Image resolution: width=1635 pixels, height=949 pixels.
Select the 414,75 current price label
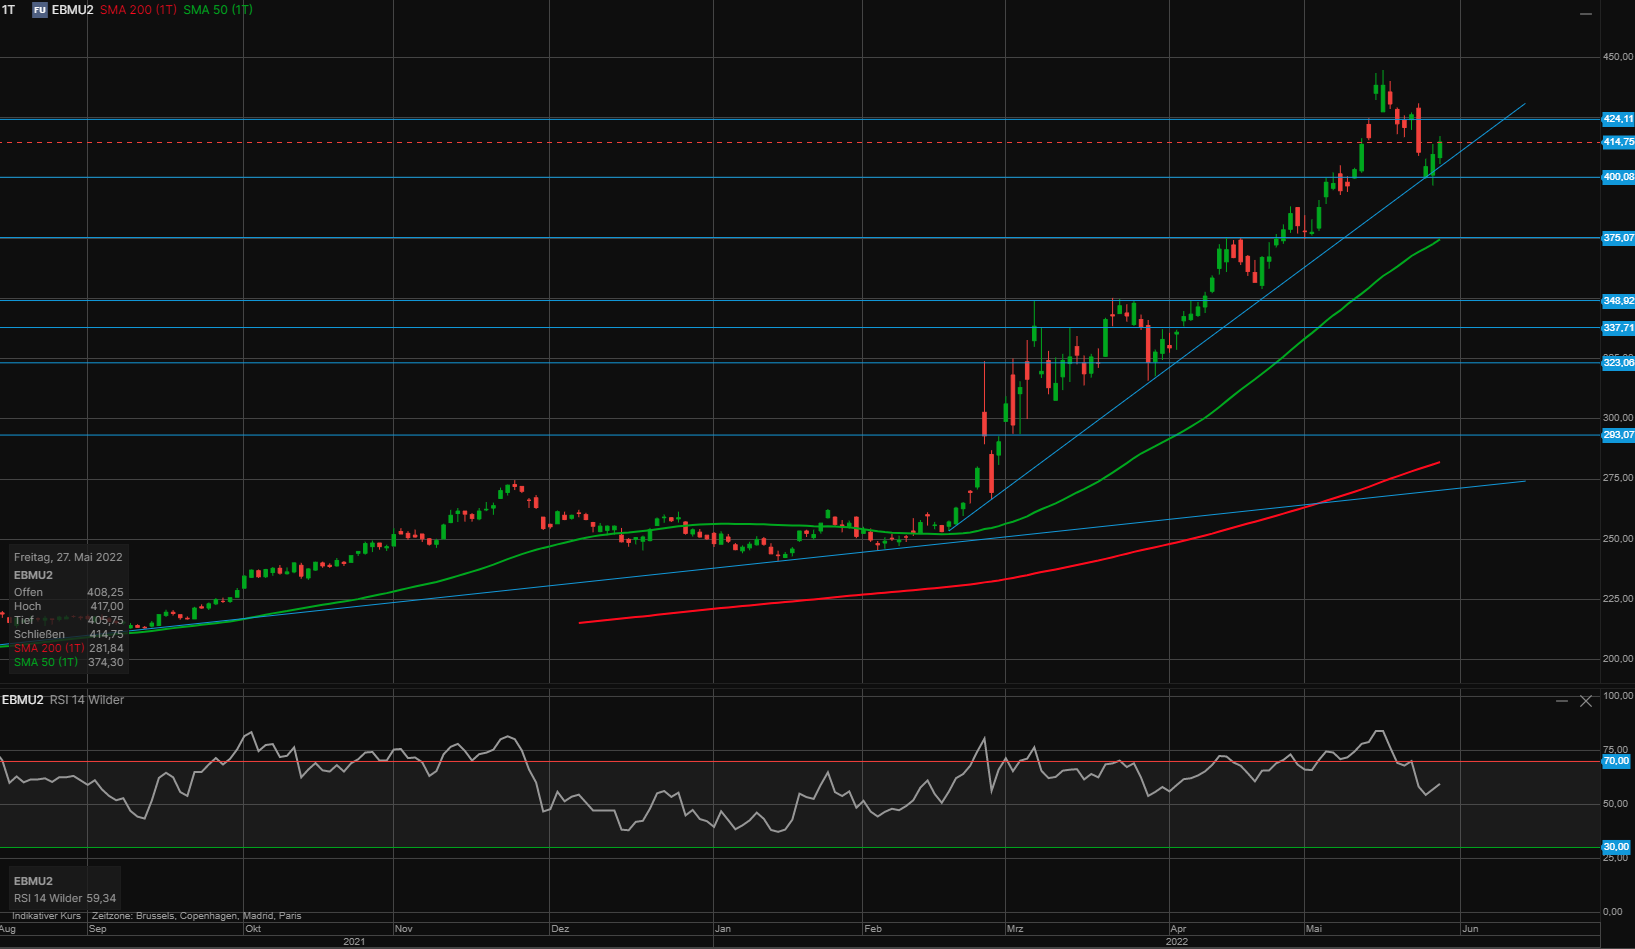(1617, 142)
